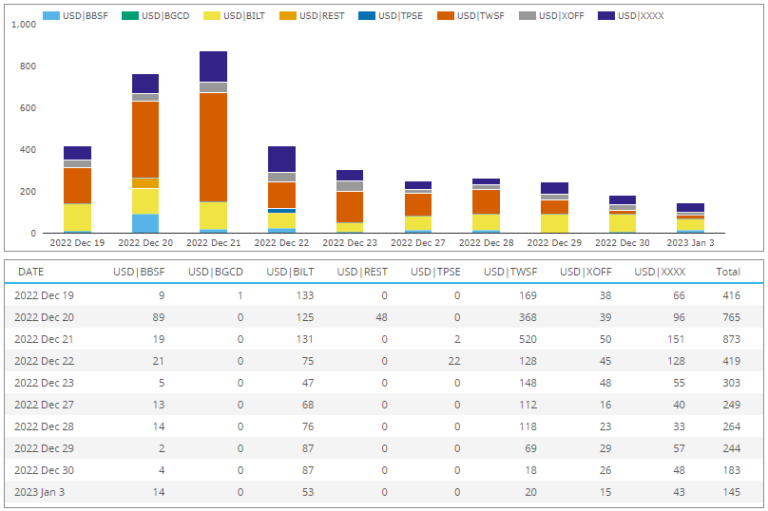Click the total value 873 in the table
The image size is (768, 511).
tap(730, 339)
